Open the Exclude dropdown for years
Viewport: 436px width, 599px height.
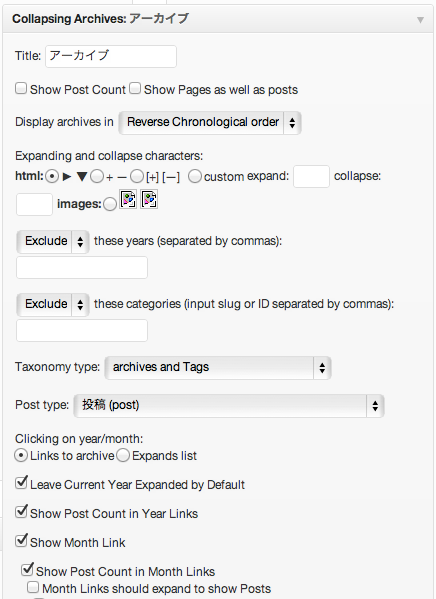(53, 241)
